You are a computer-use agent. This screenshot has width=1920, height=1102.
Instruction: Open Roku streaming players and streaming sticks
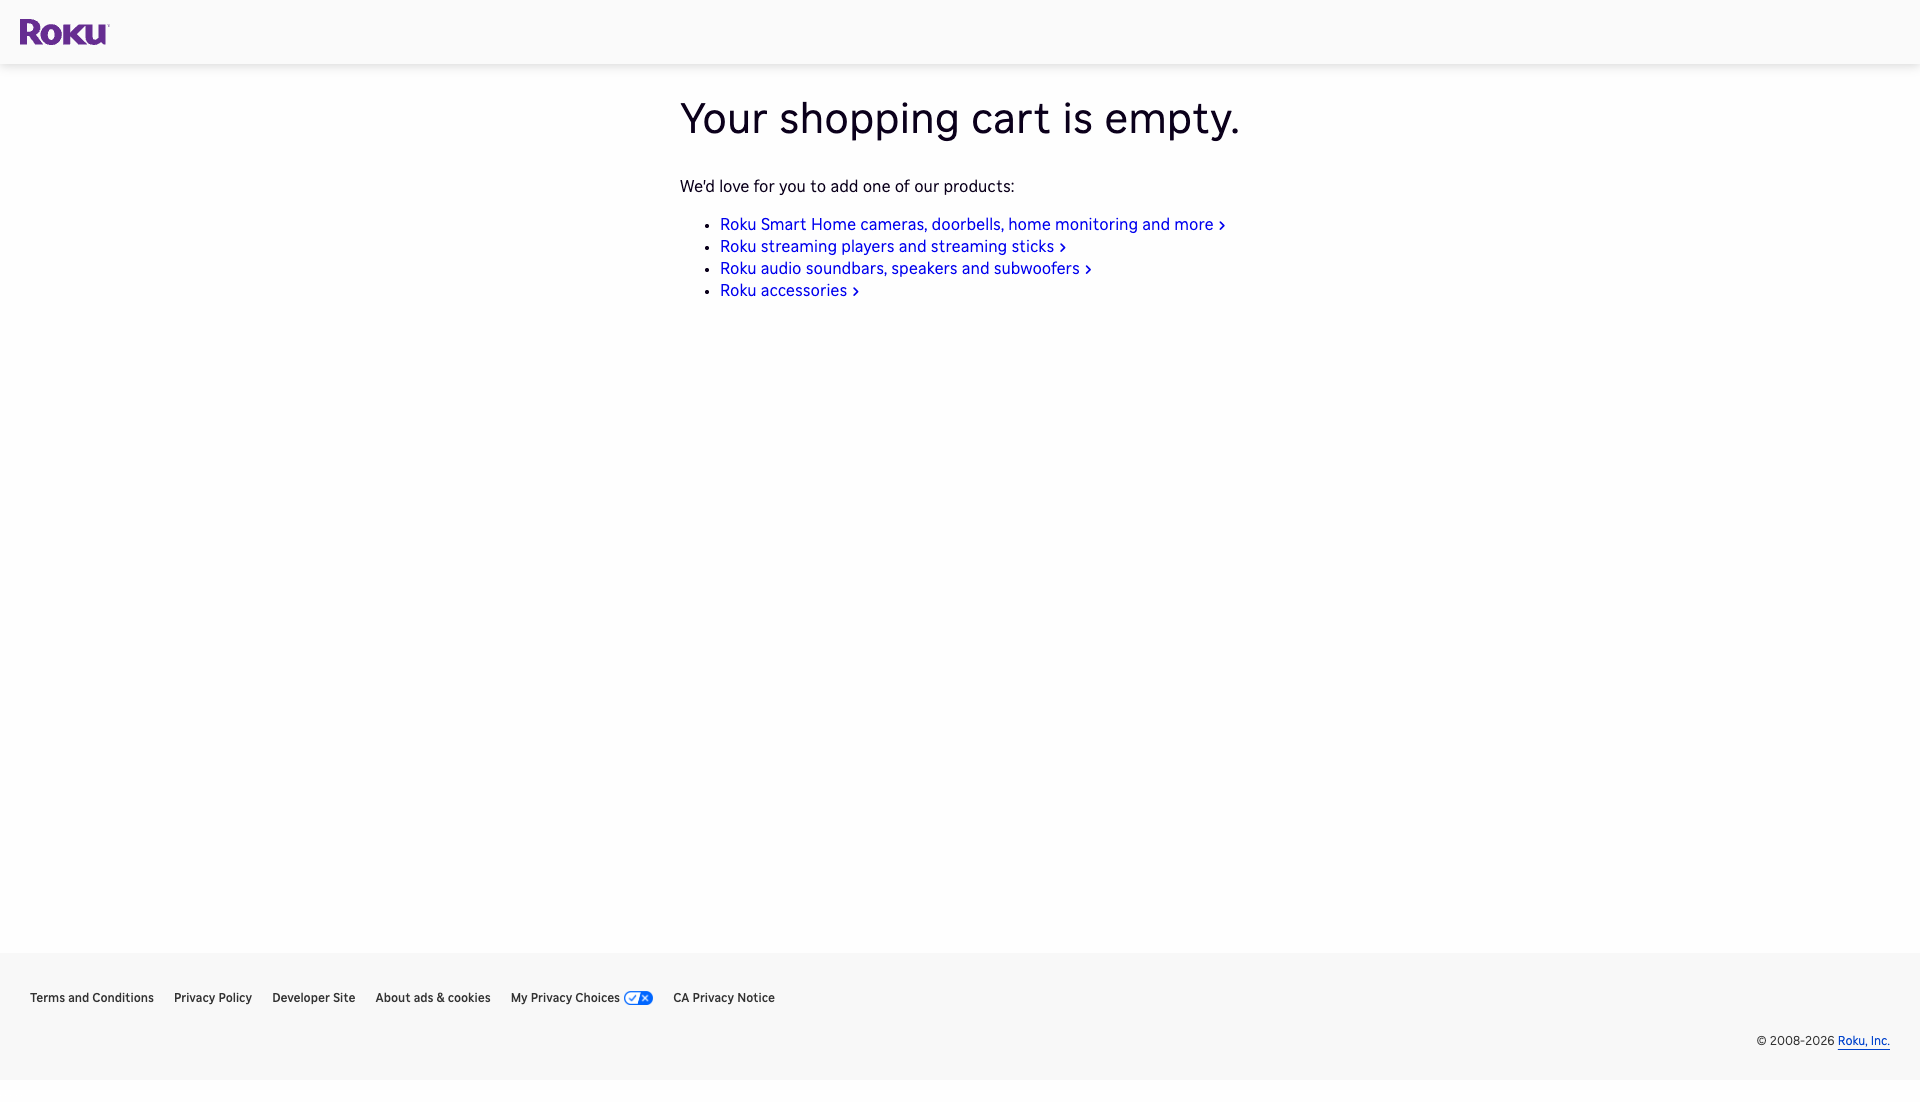pyautogui.click(x=886, y=246)
